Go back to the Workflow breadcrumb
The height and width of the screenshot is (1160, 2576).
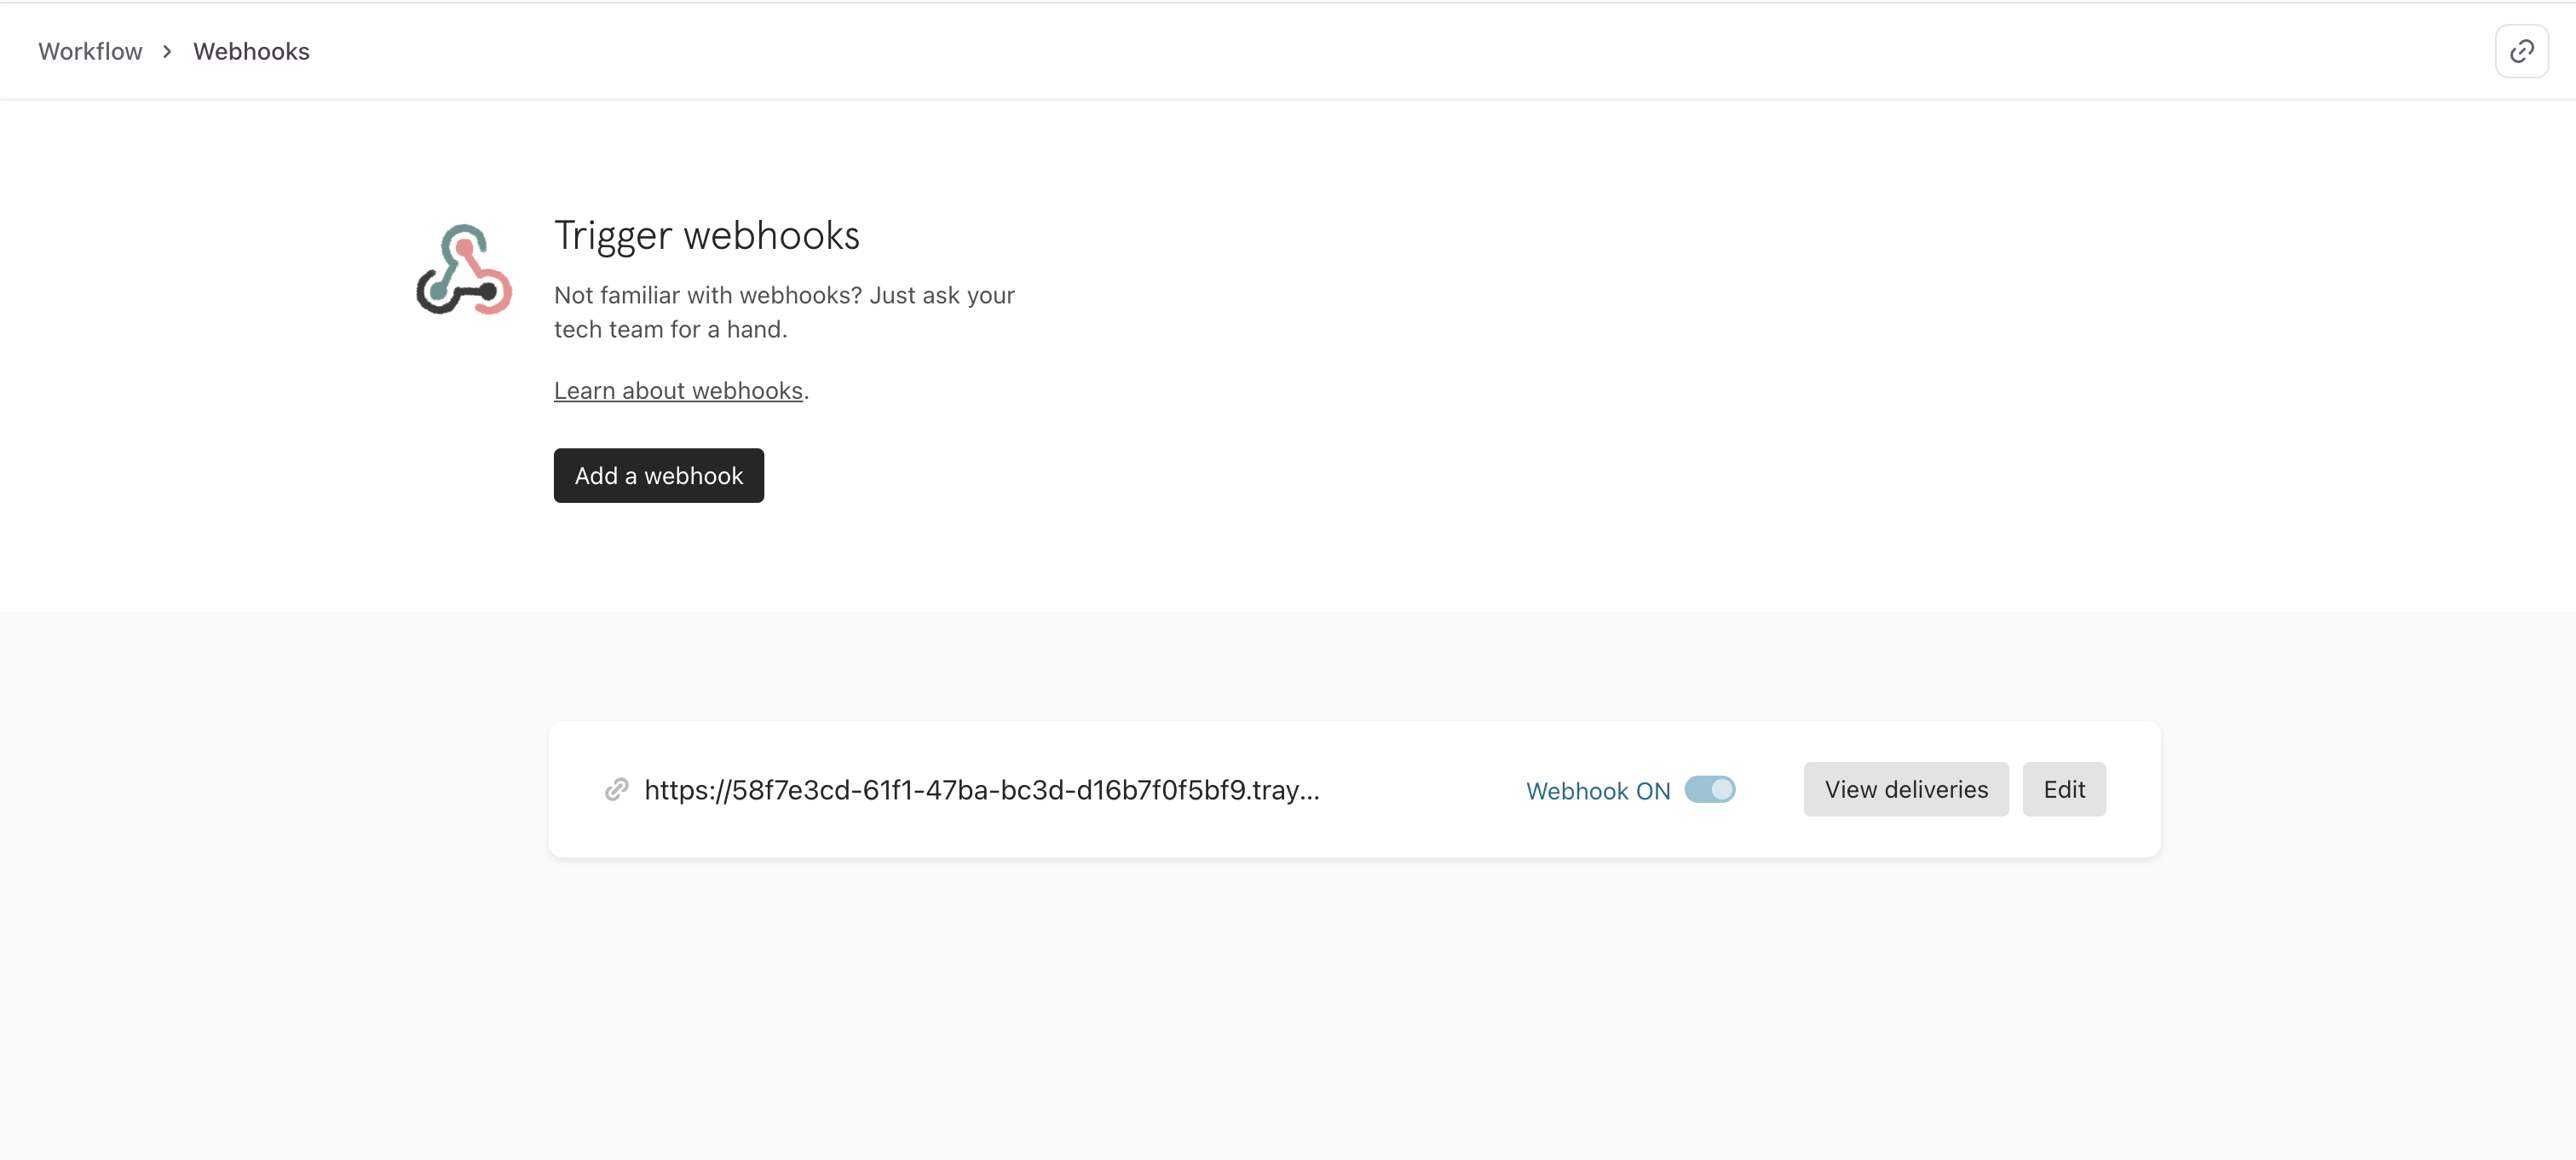[x=90, y=51]
